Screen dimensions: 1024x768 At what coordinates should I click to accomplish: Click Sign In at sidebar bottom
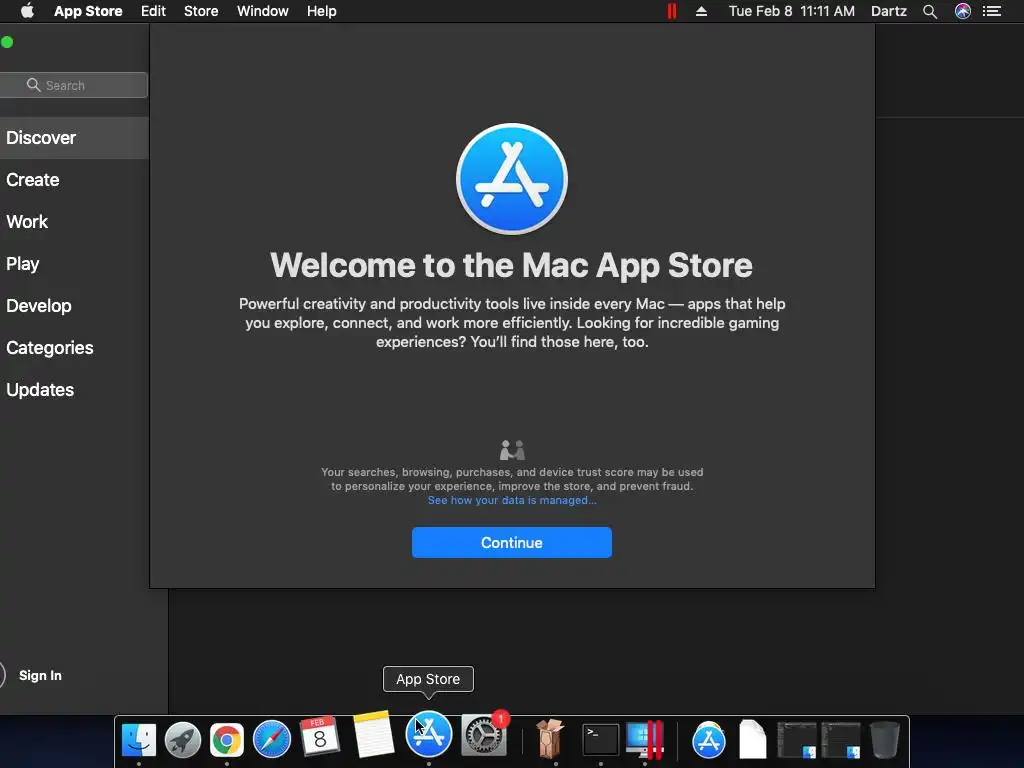click(x=40, y=675)
